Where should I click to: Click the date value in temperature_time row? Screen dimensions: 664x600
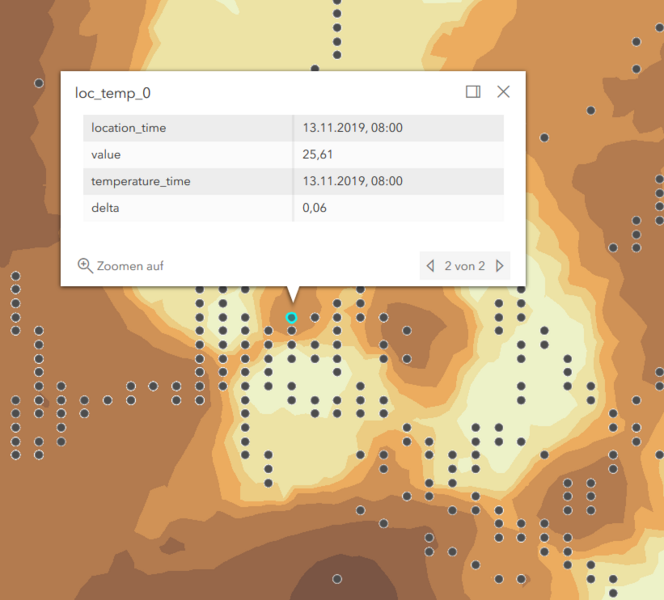352,181
